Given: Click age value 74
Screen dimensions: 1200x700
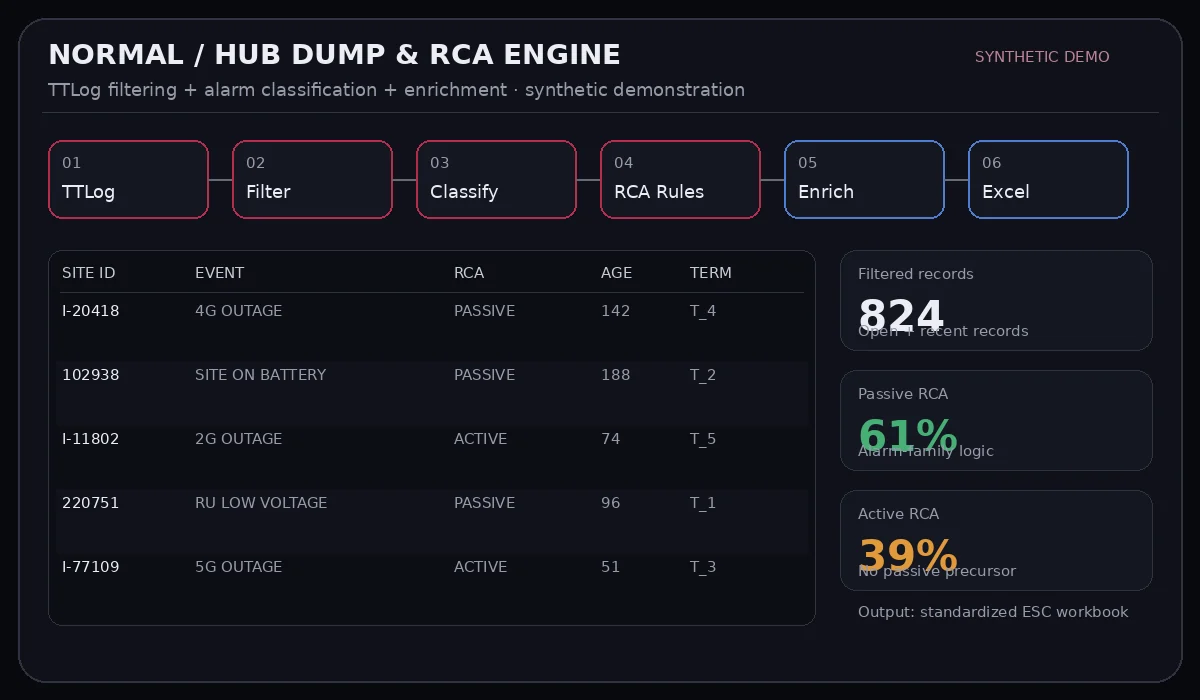Looking at the screenshot, I should coord(610,439).
